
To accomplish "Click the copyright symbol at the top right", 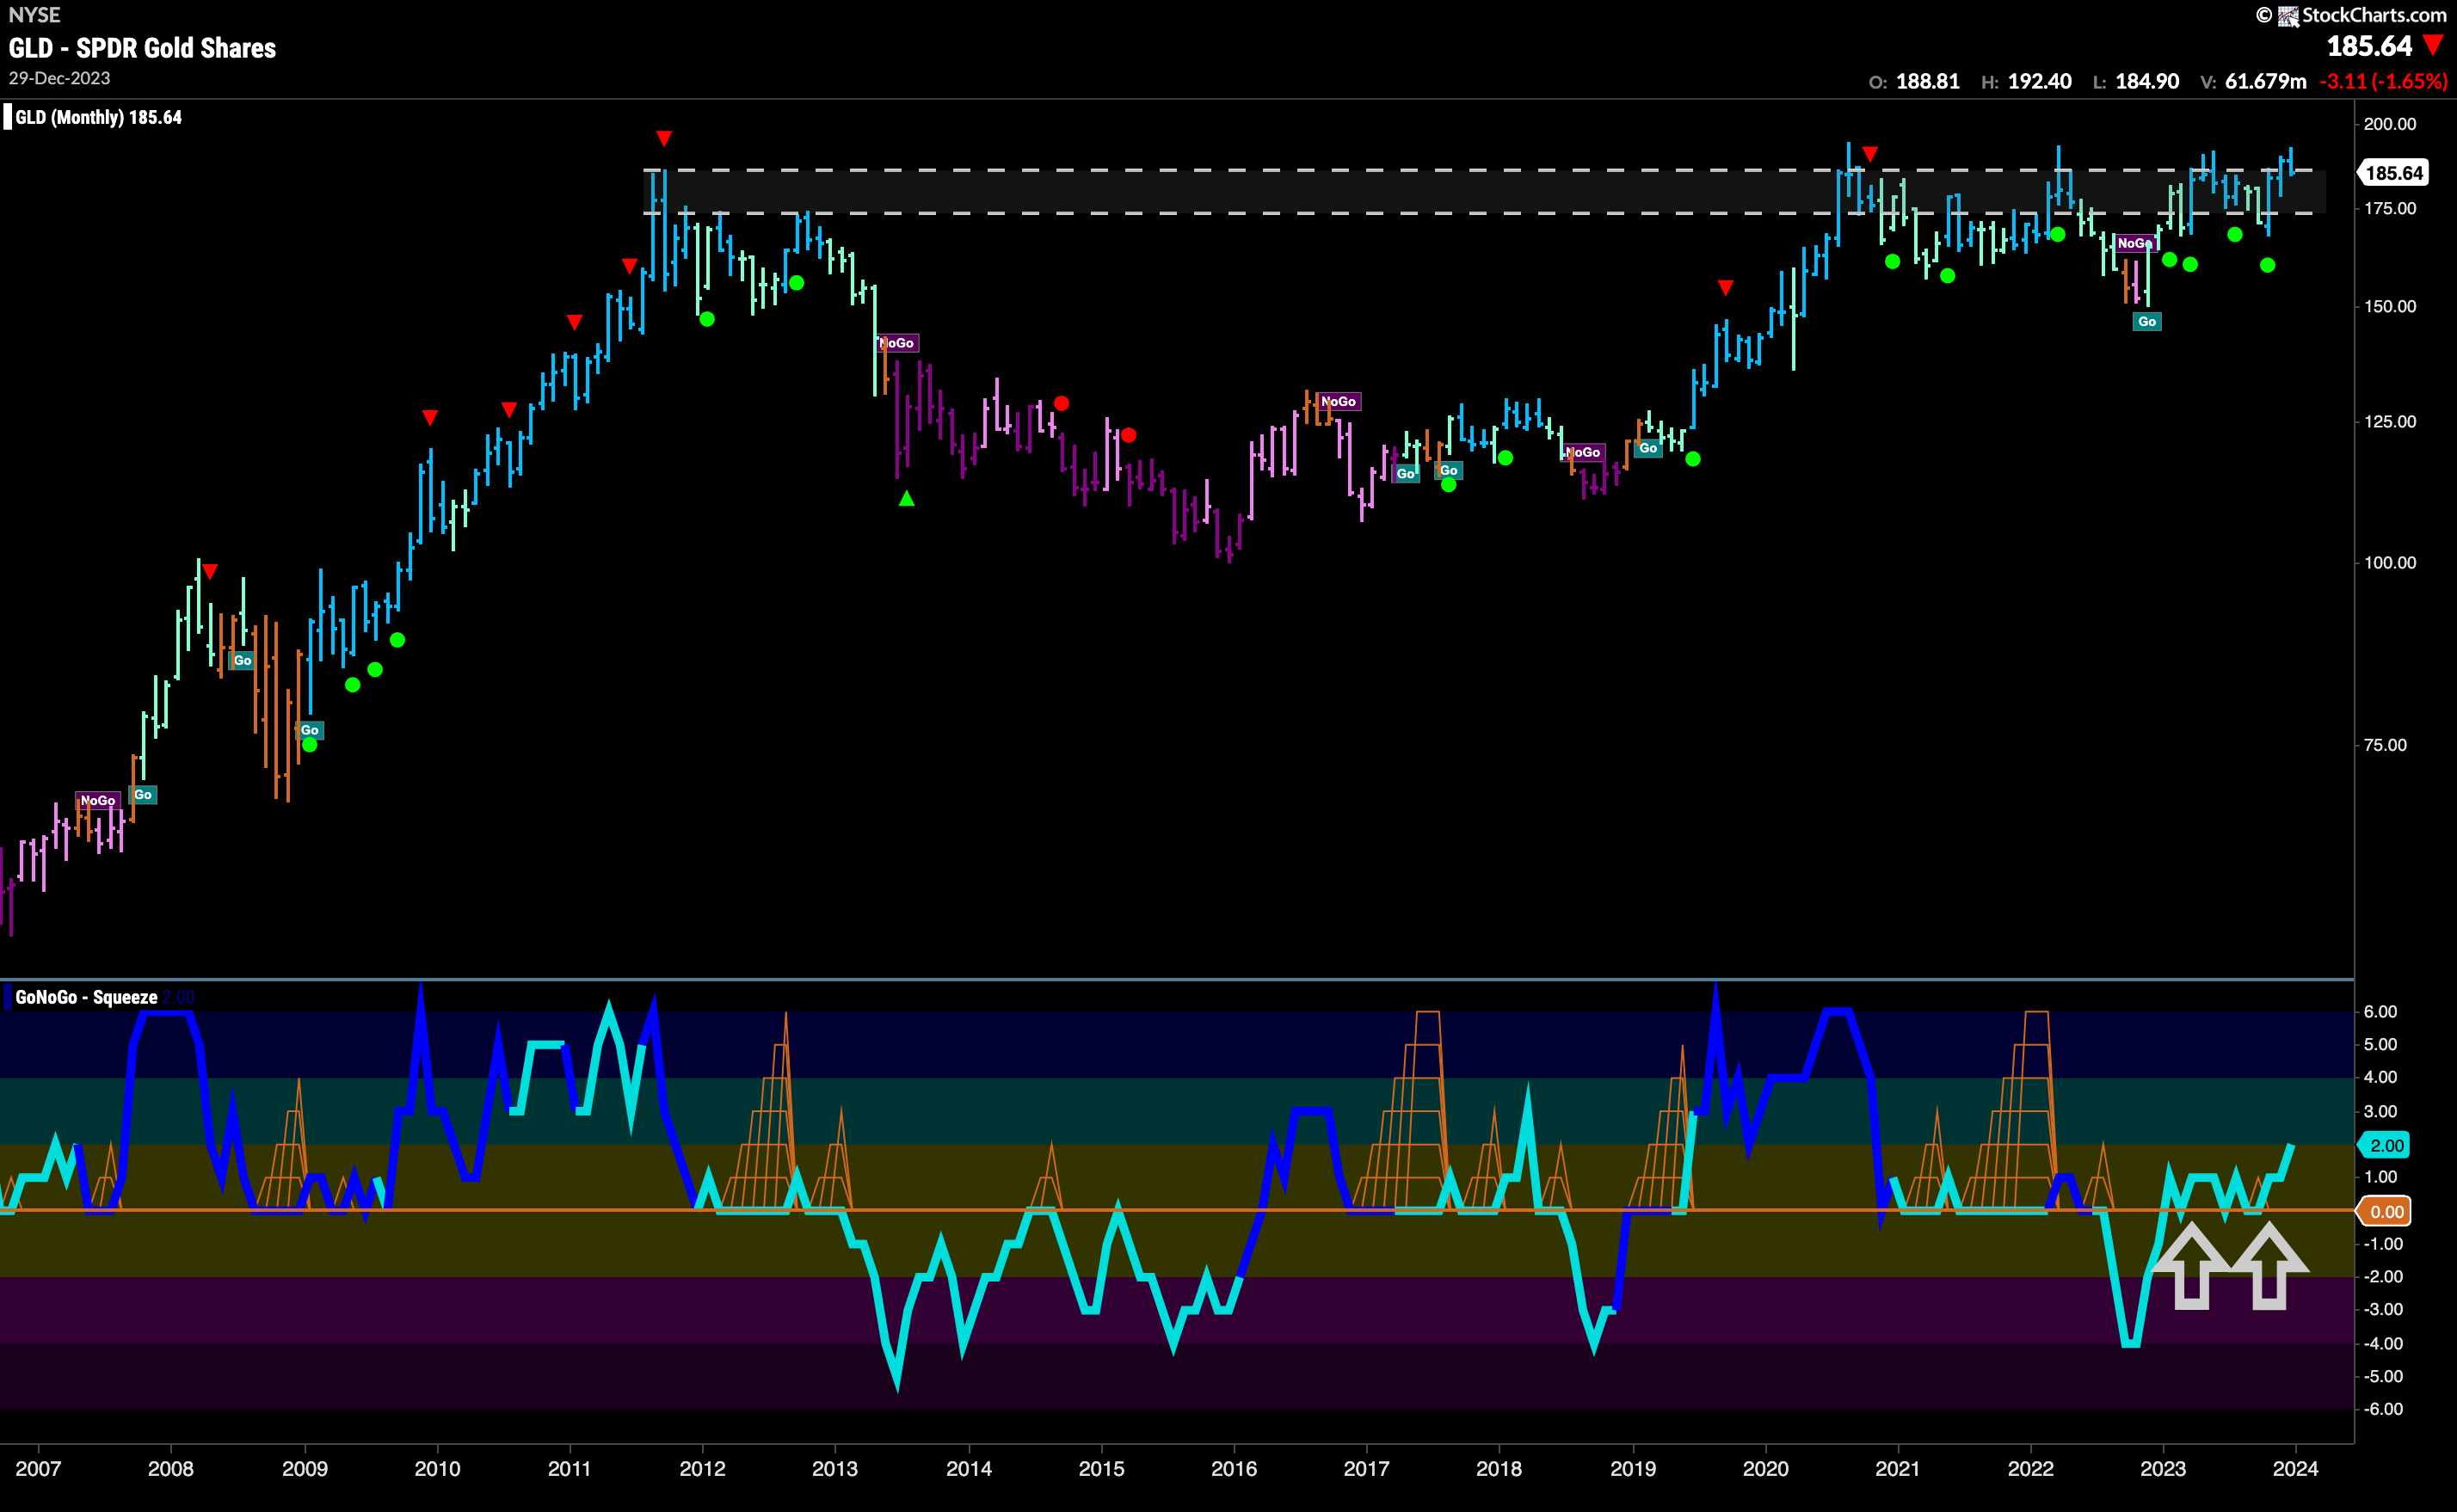I will (x=2264, y=15).
